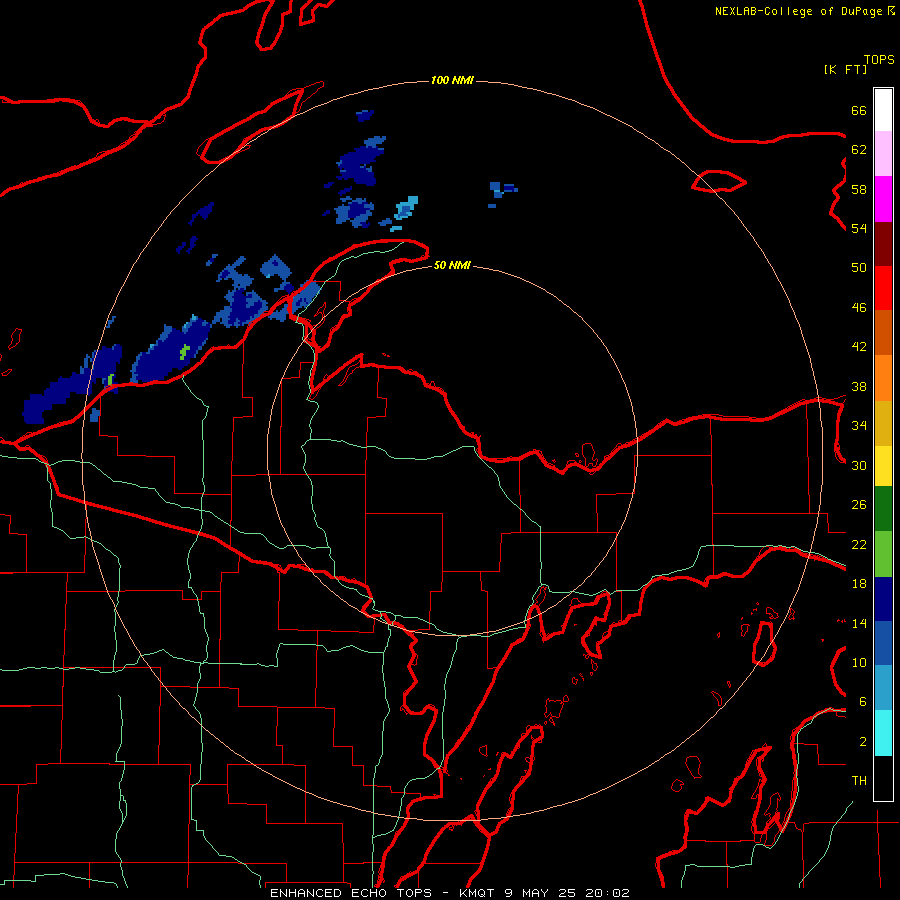
Task: Click the 26 legend value label
Action: (x=859, y=505)
